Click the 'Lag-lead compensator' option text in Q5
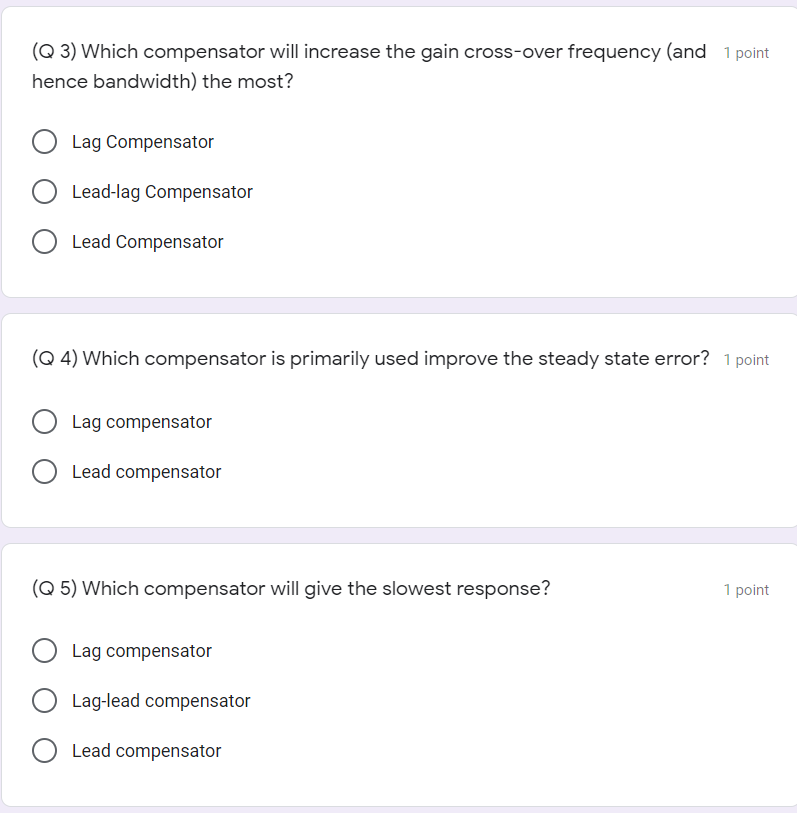Screen dimensions: 797x813 [x=161, y=701]
